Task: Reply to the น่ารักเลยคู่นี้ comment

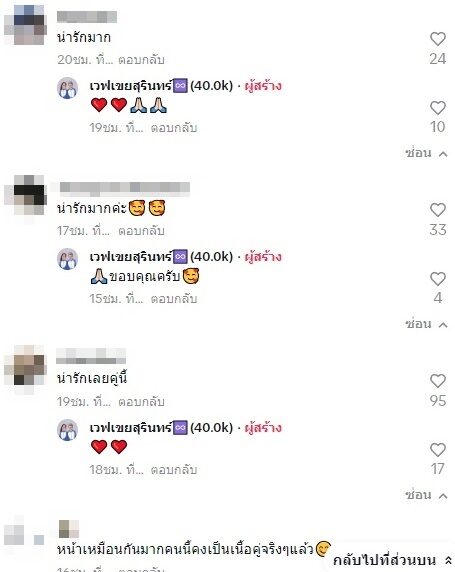Action: pos(141,401)
